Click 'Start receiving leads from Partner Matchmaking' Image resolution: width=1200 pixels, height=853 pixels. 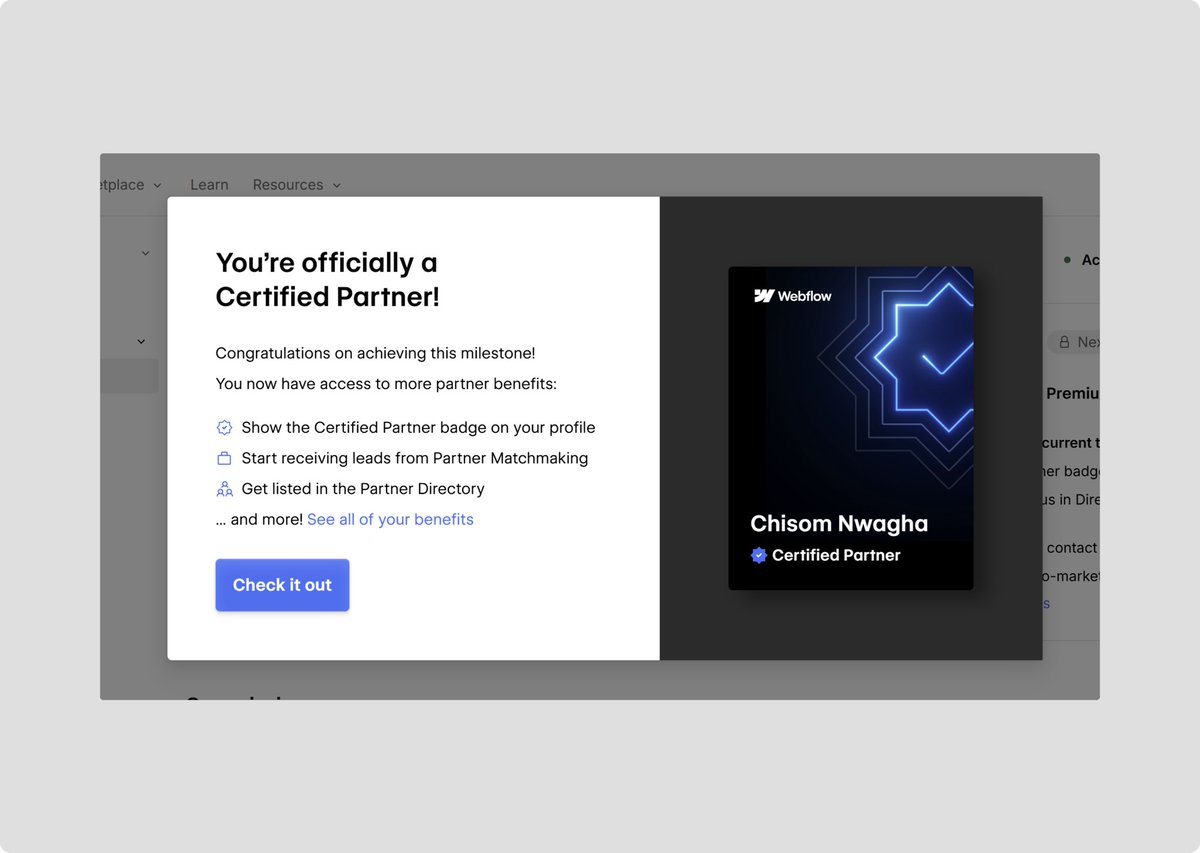[x=415, y=458]
